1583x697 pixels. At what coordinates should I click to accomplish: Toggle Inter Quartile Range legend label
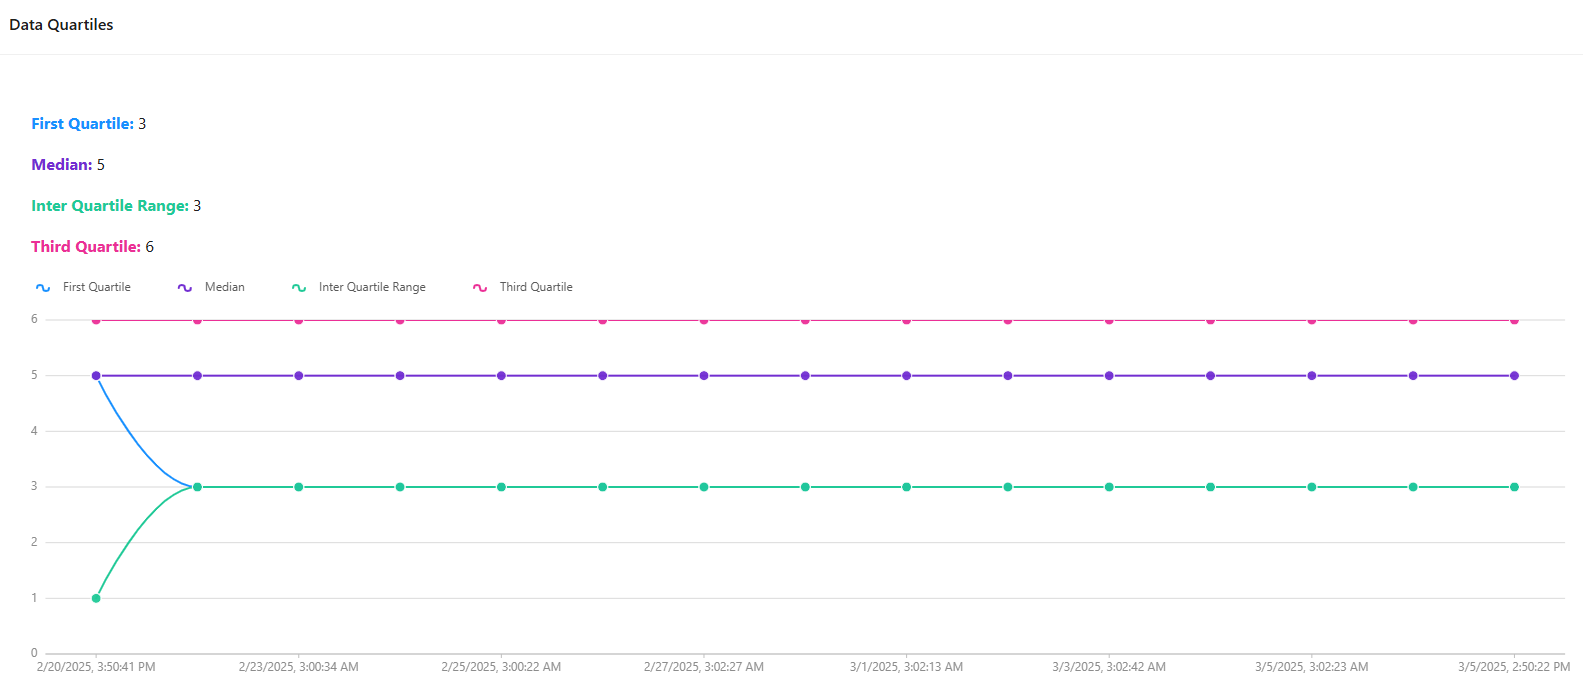click(372, 287)
